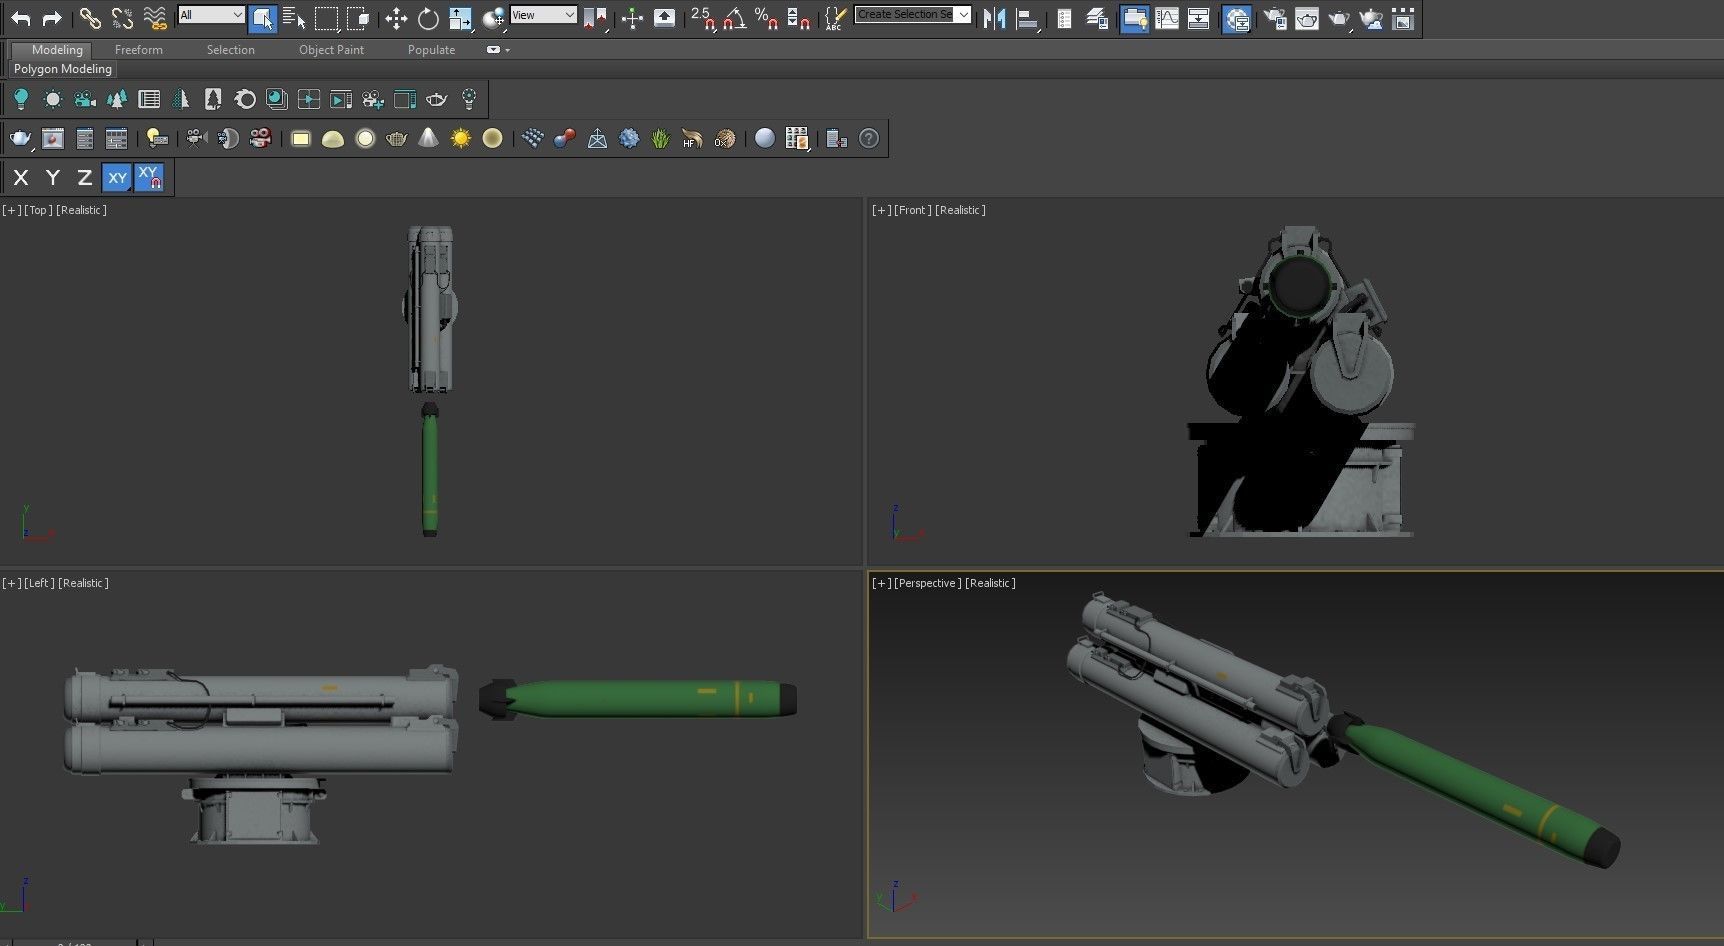This screenshot has width=1724, height=946.
Task: Switch to the Freeform ribbon tab
Action: pyautogui.click(x=139, y=50)
